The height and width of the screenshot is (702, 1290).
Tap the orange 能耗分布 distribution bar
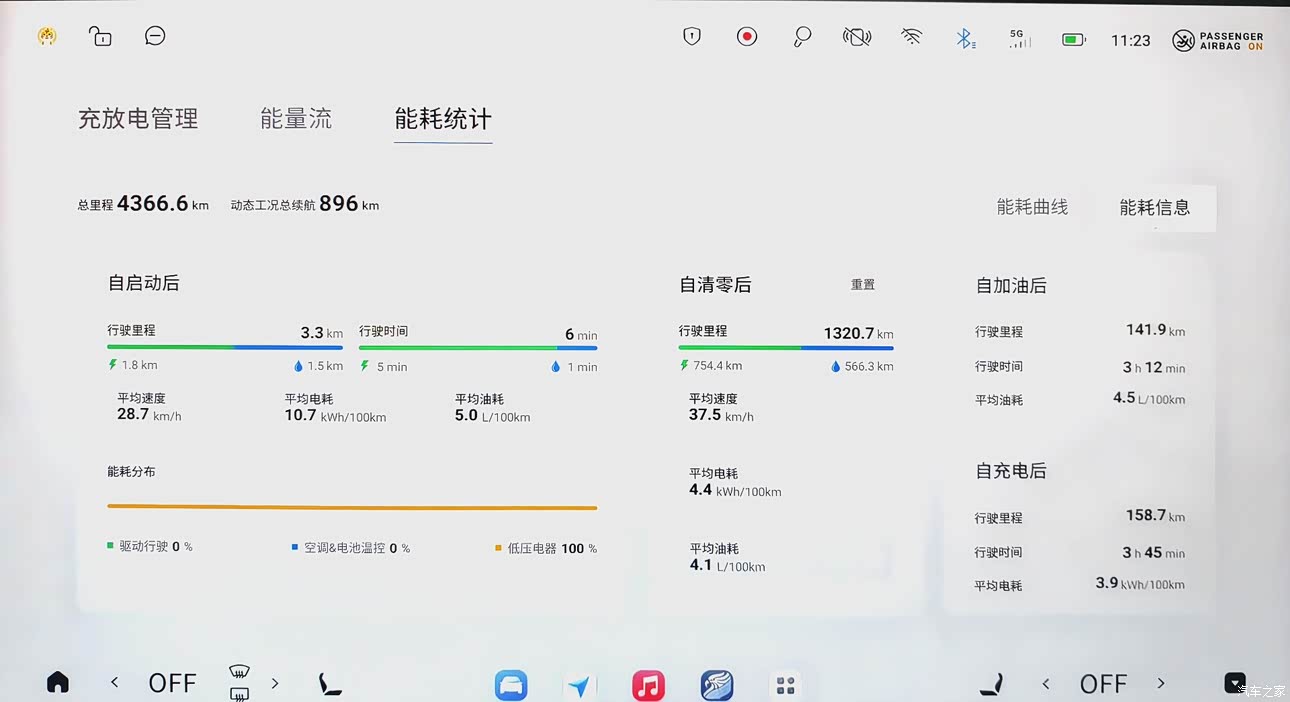click(352, 507)
